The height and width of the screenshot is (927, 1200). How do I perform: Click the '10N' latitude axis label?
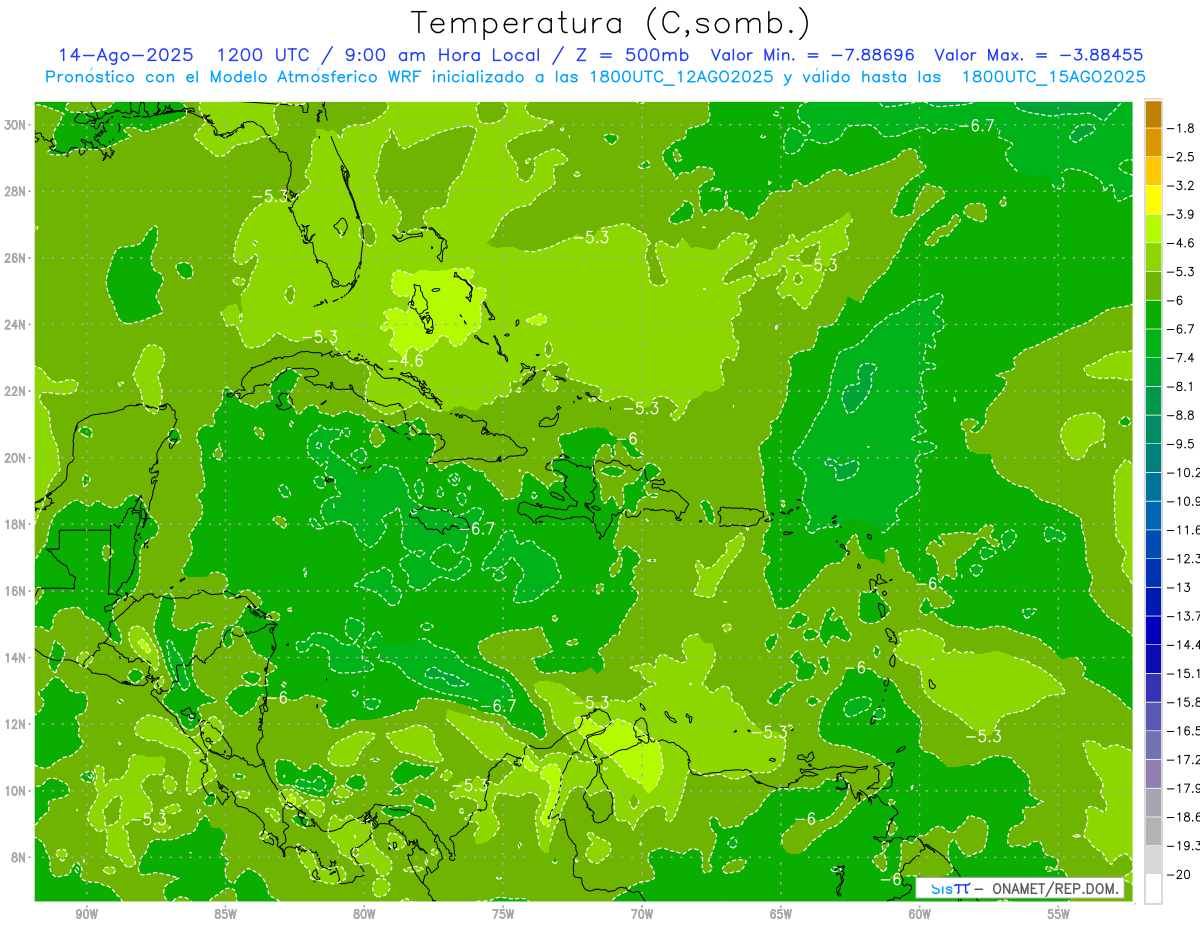tap(17, 790)
